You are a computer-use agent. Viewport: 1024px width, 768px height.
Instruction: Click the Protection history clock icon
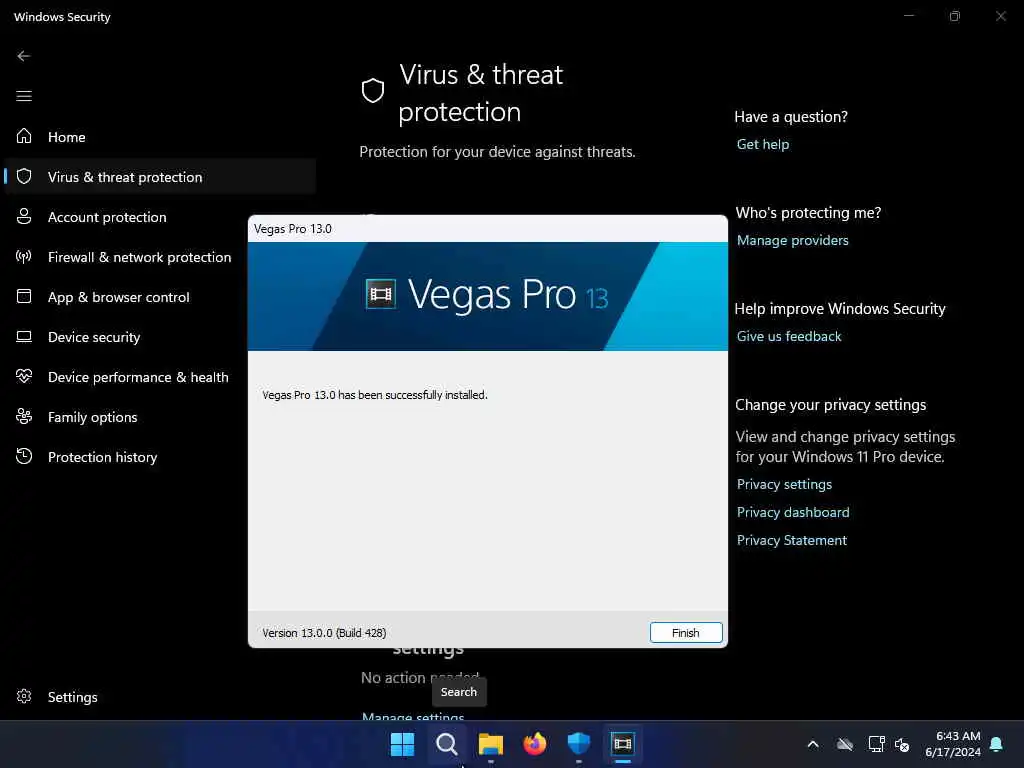click(24, 456)
